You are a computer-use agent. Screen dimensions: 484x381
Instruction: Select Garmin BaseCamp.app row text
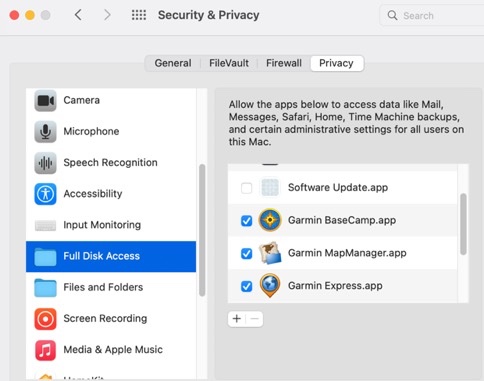click(x=342, y=220)
